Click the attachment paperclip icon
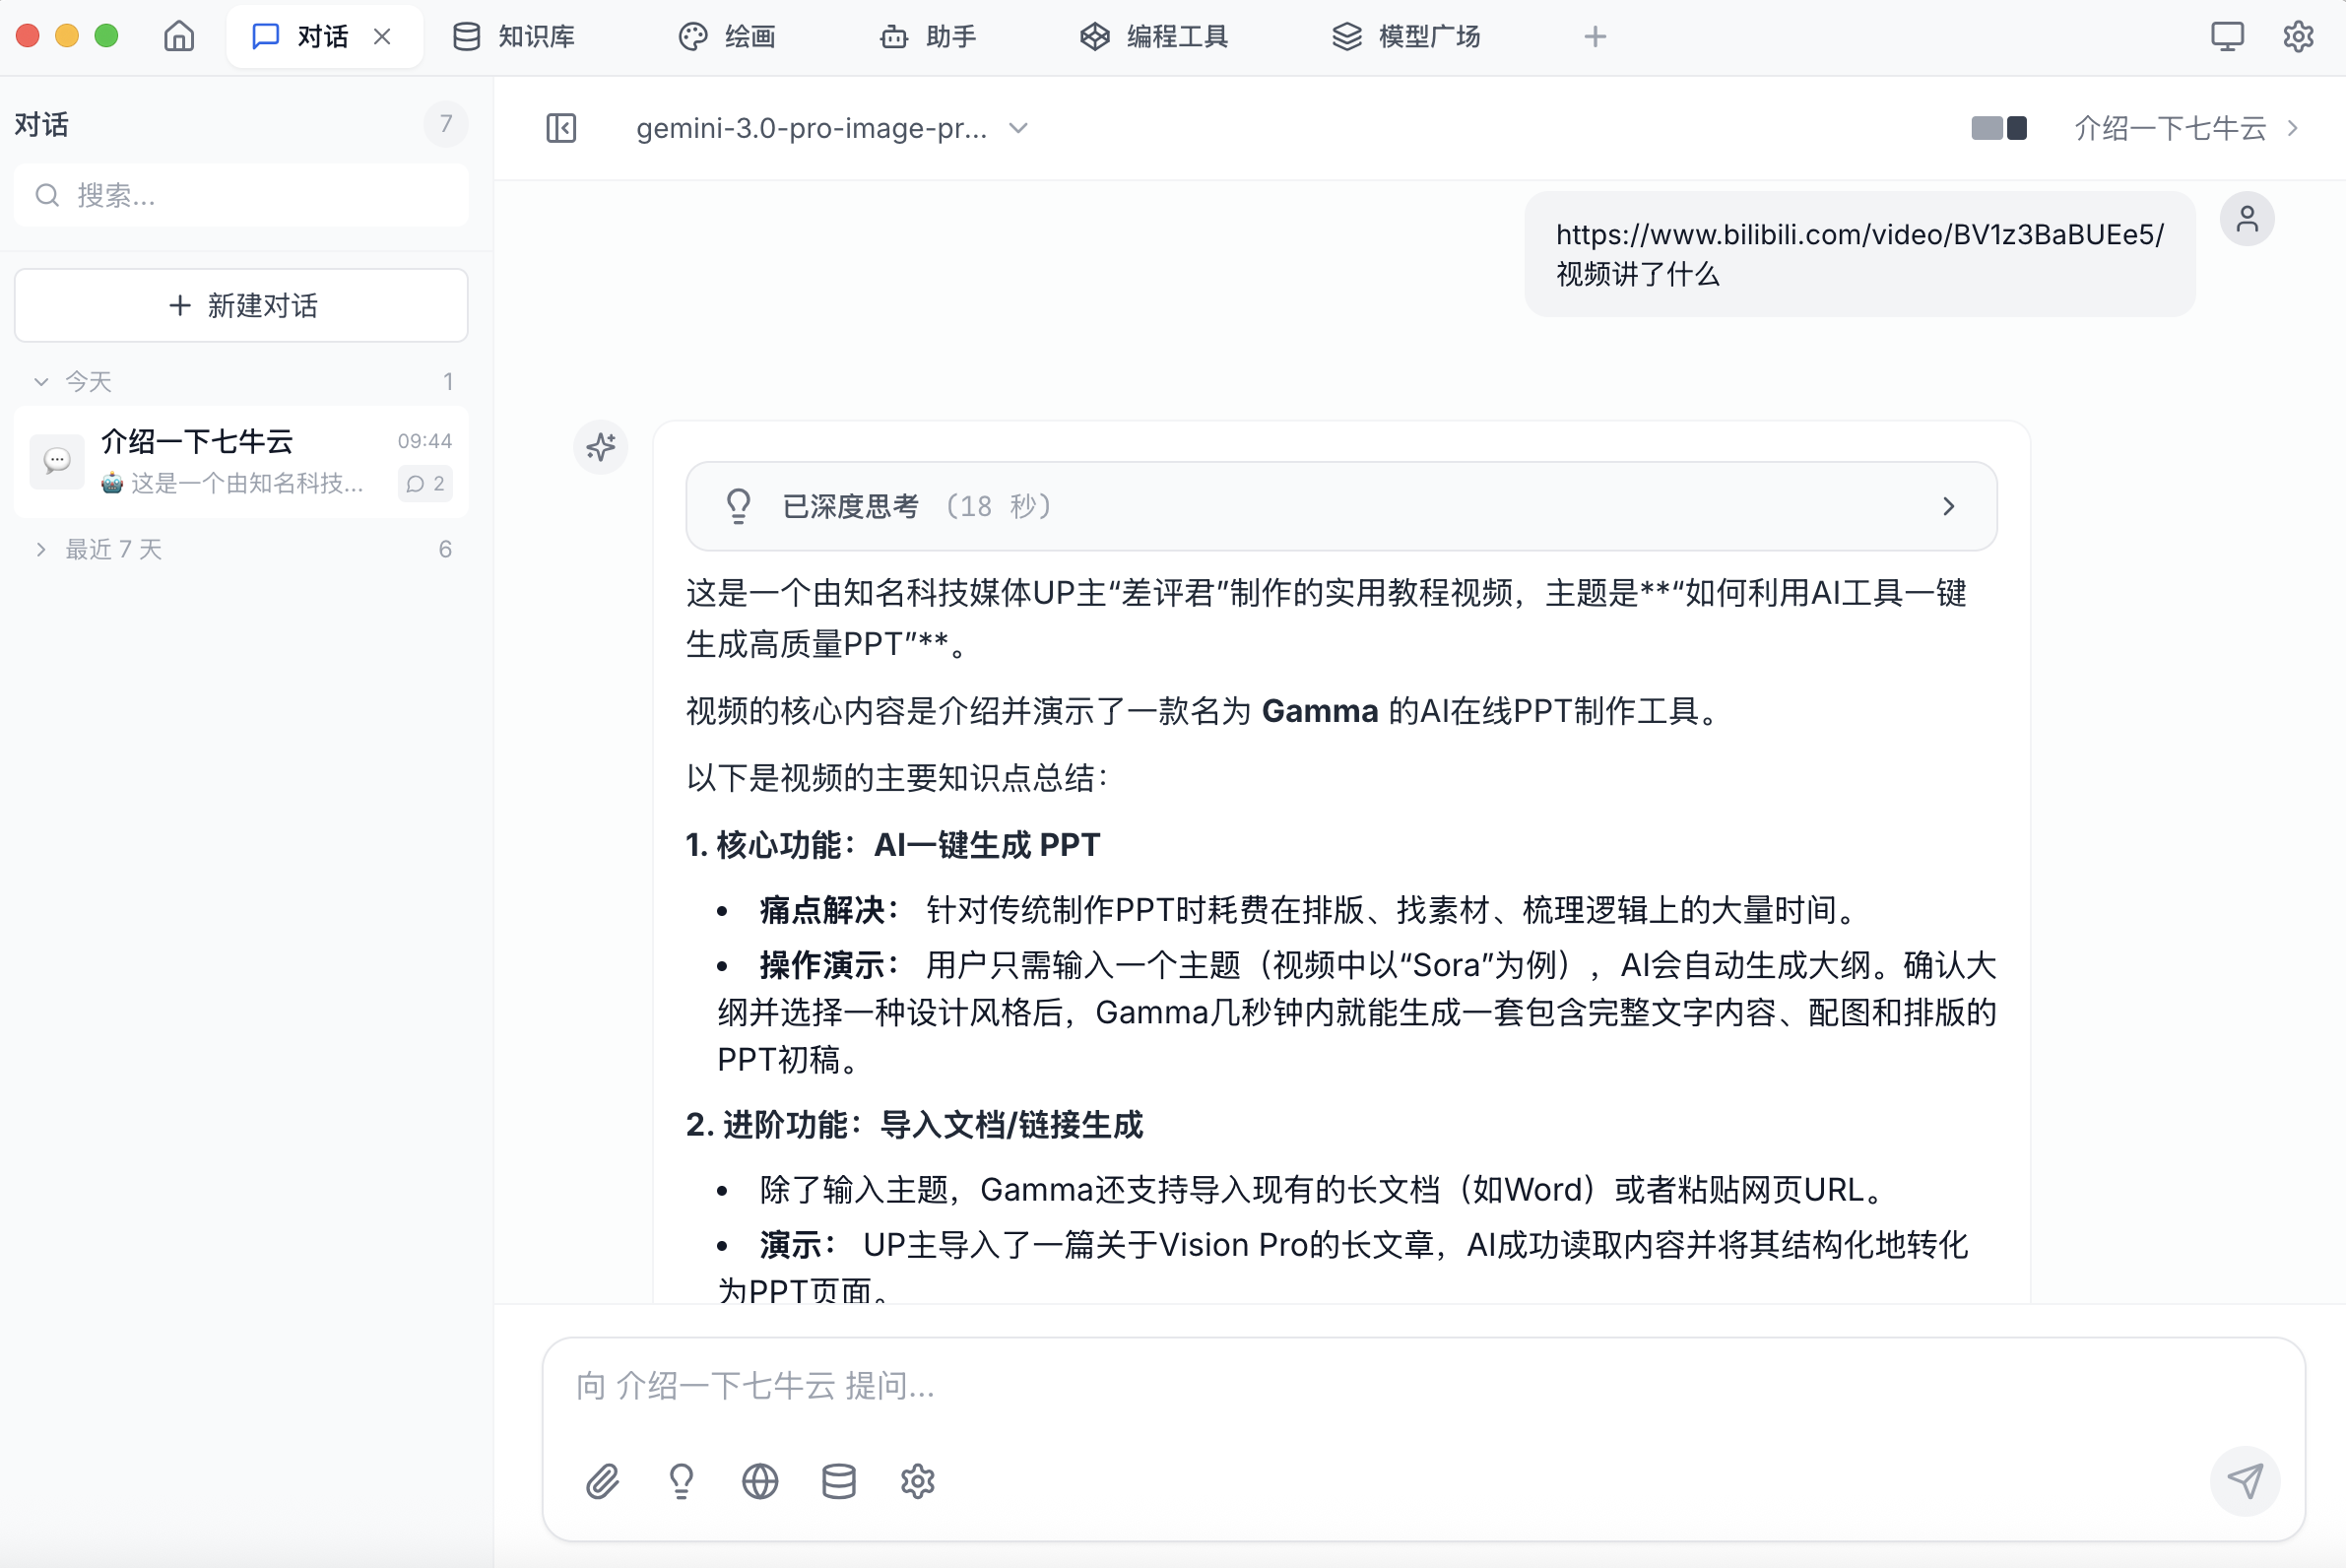The image size is (2346, 1568). (602, 1481)
